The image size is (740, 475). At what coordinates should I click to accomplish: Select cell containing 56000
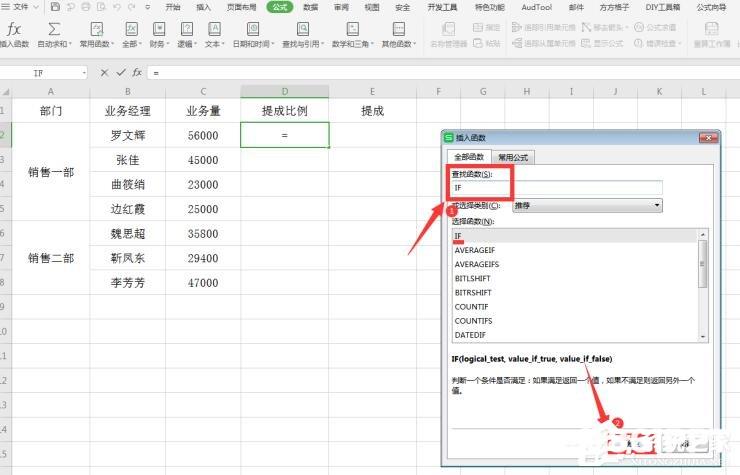click(203, 135)
